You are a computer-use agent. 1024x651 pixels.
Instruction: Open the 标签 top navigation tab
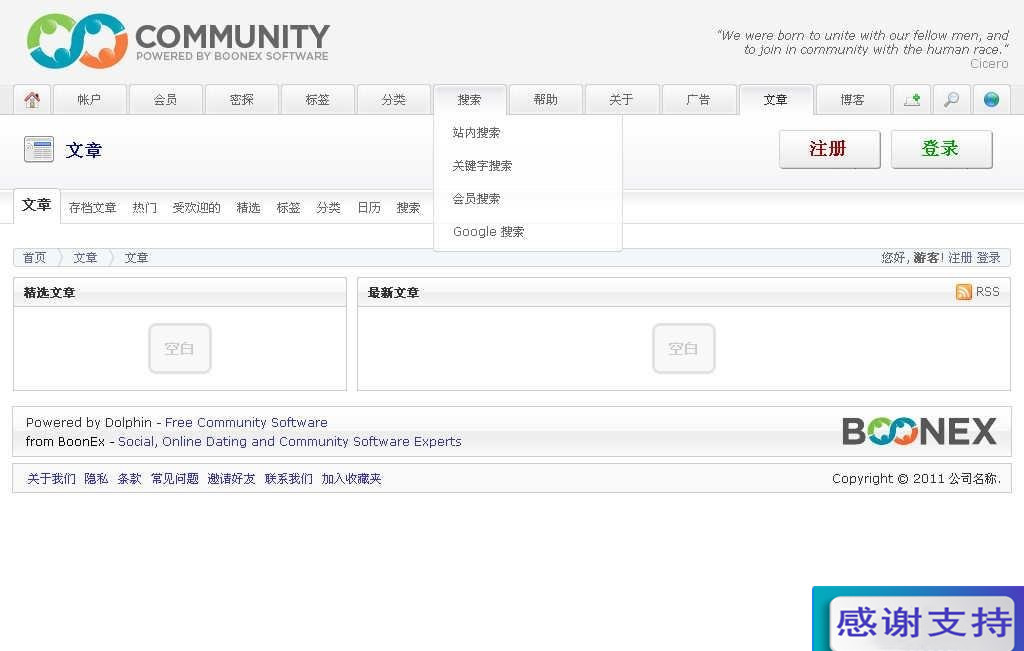point(317,100)
